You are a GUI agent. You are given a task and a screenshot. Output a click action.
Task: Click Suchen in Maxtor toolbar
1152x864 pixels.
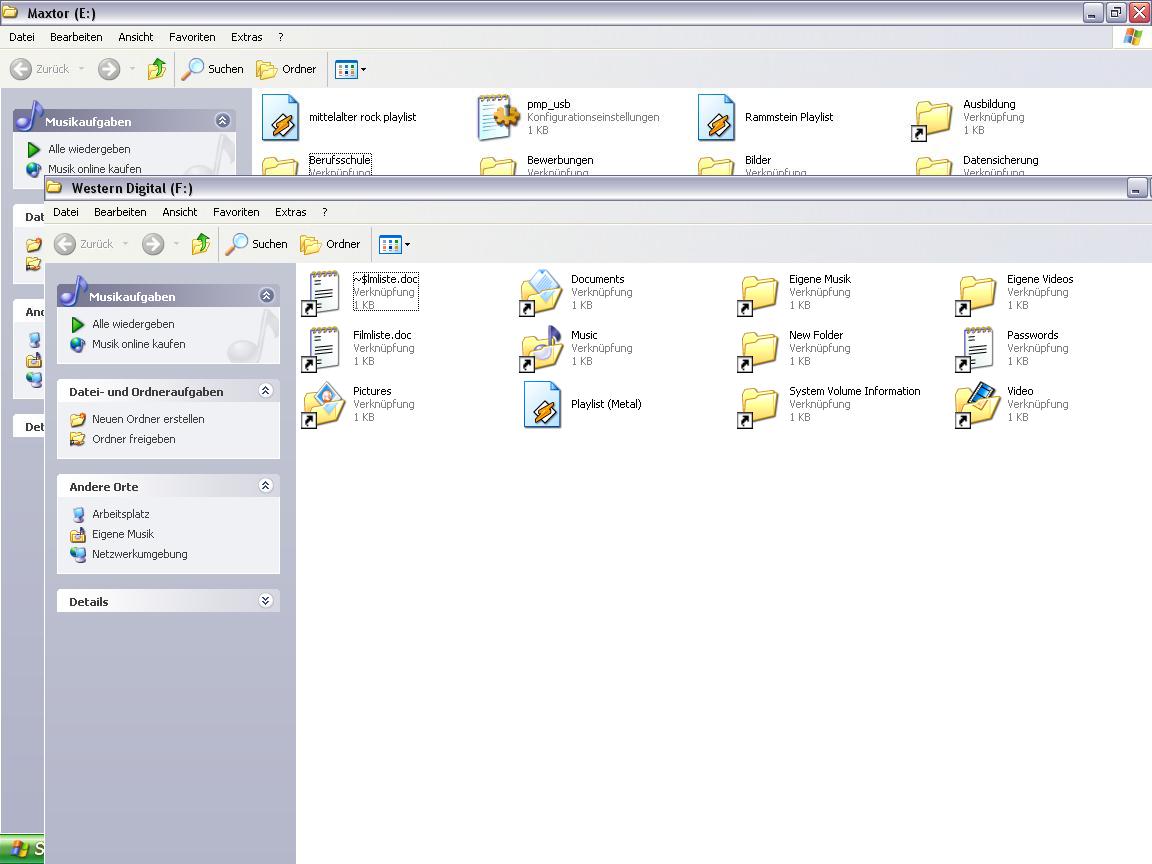pyautogui.click(x=212, y=69)
